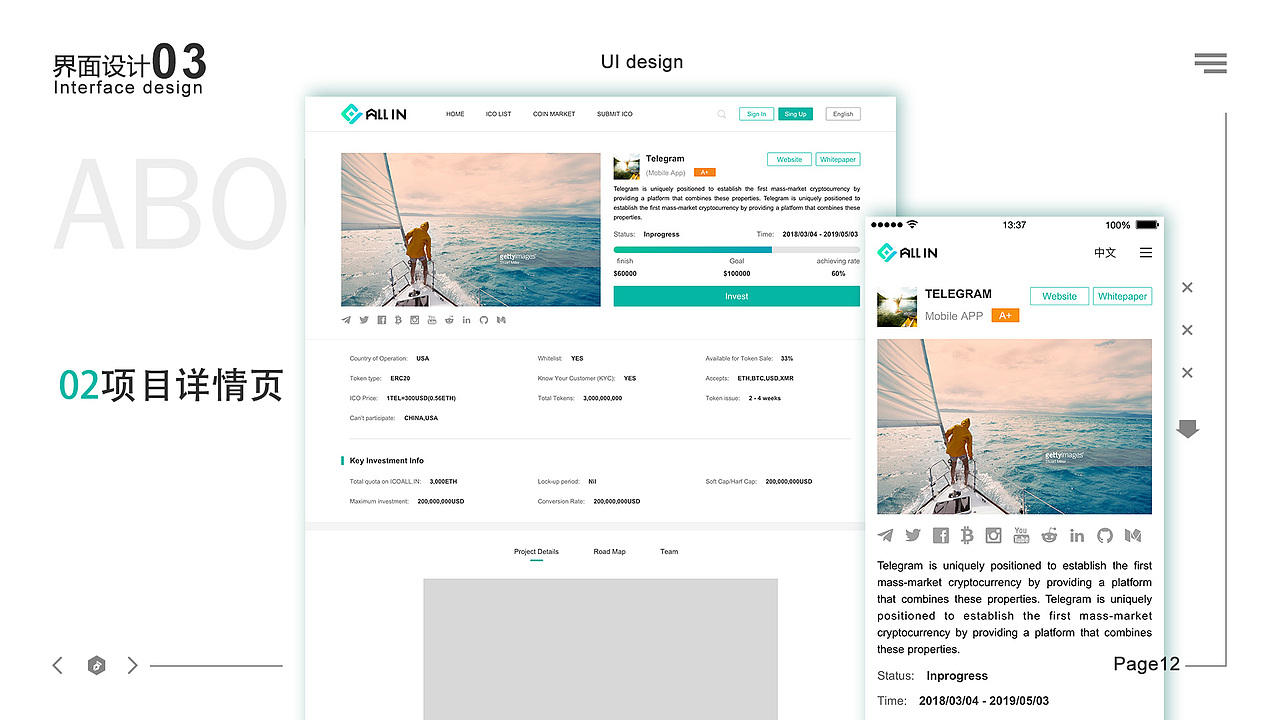Click the '3,000,000,000' total tokens value

pos(602,398)
